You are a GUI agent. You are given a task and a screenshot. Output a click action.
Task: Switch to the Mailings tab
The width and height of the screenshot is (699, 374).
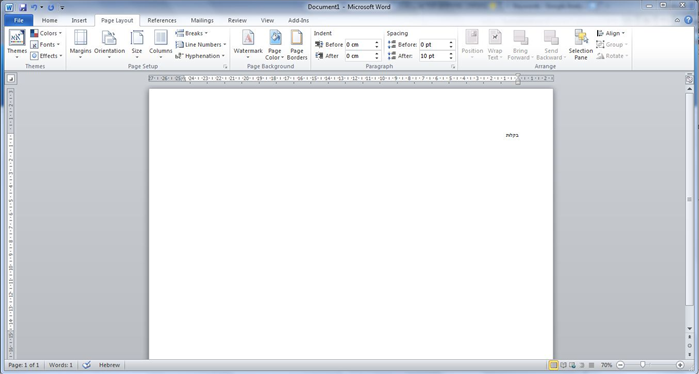(202, 21)
